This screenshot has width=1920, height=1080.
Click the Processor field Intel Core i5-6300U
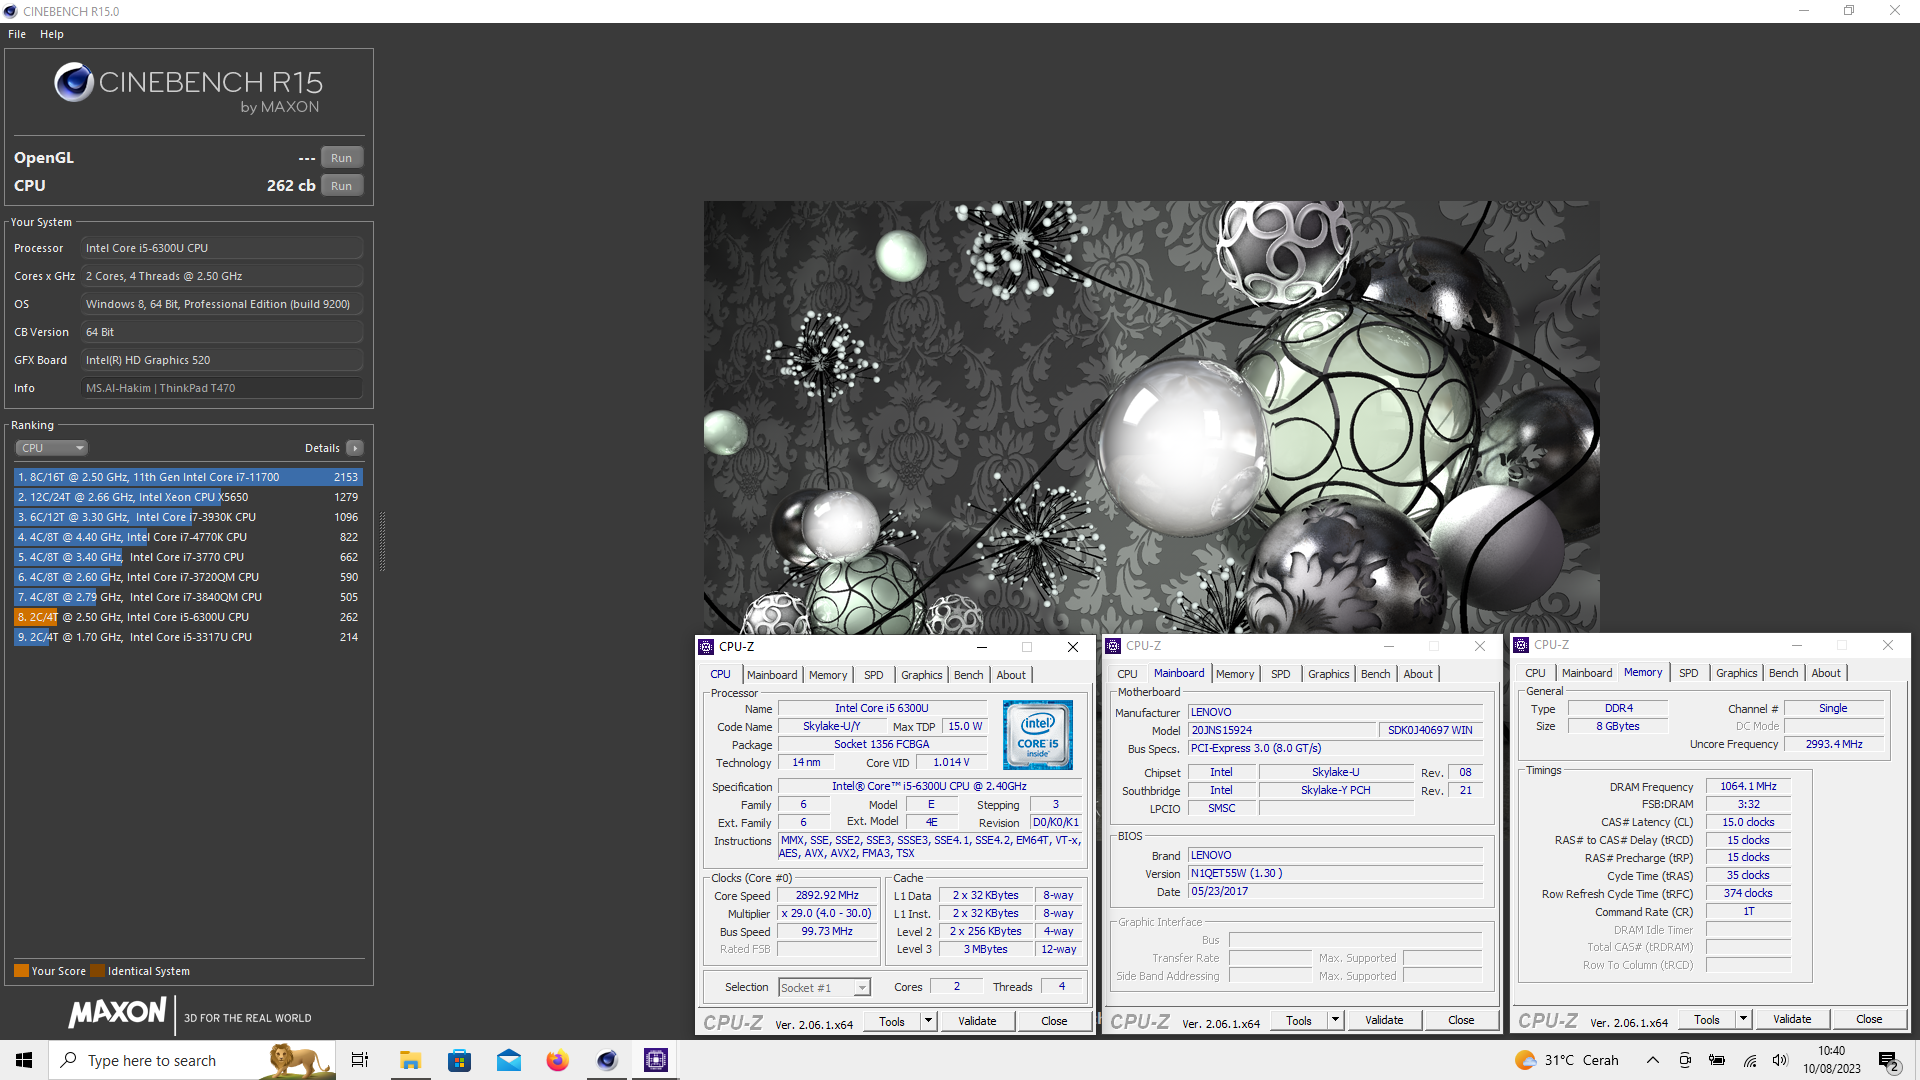tap(222, 248)
